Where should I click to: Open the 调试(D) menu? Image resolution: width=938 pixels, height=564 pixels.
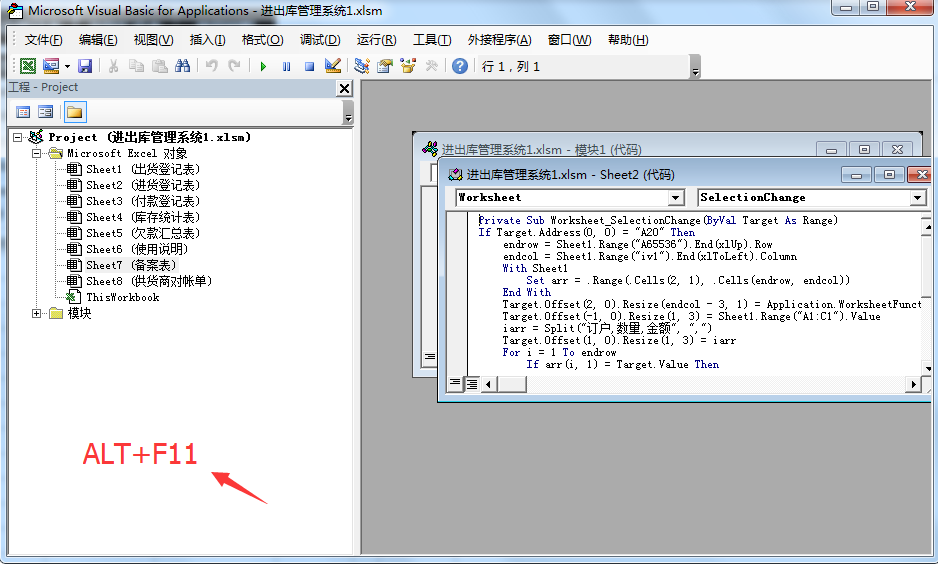point(320,40)
